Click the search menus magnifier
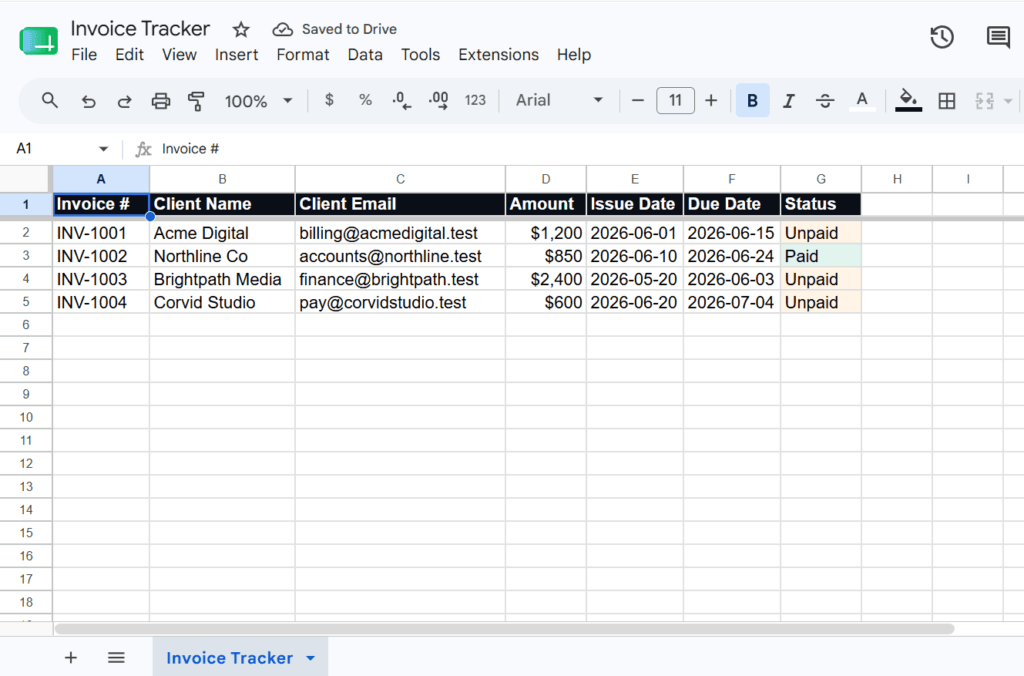Screen dimensions: 1024x676 50,101
